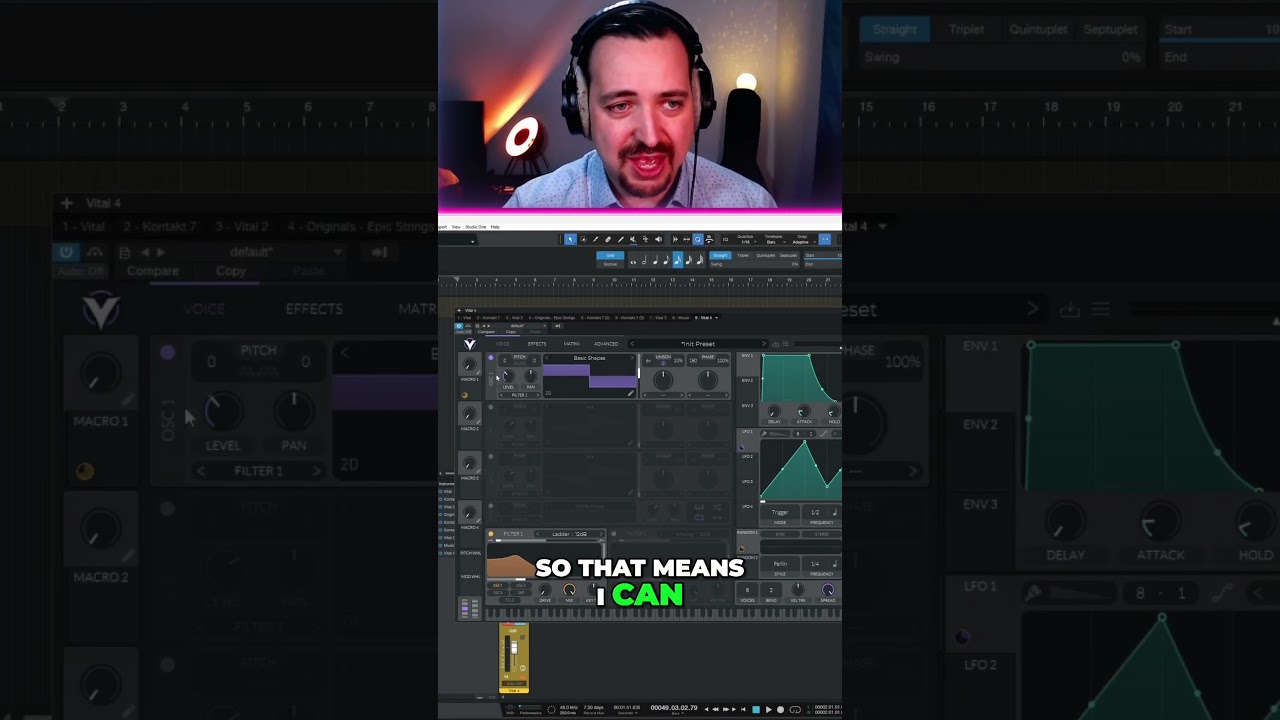Select the Mute tool in toolbar
1280x720 pixels.
[x=633, y=239]
